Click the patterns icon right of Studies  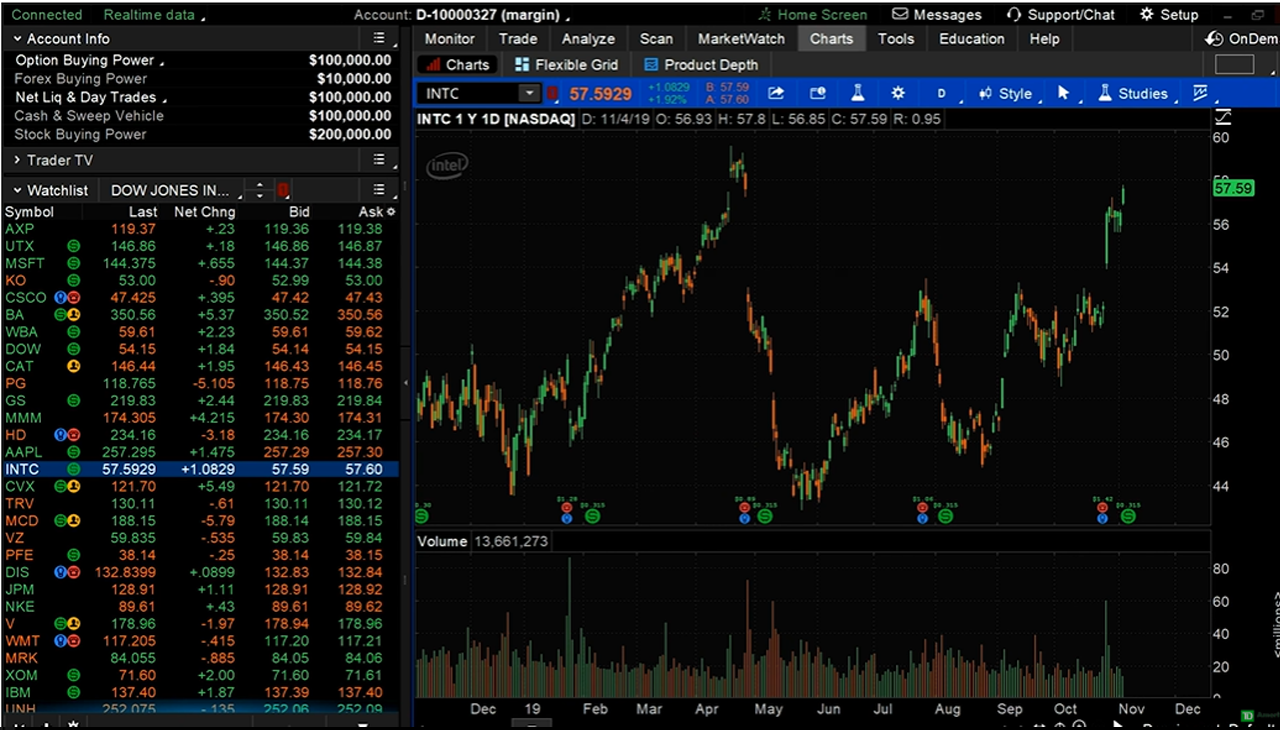click(1200, 93)
